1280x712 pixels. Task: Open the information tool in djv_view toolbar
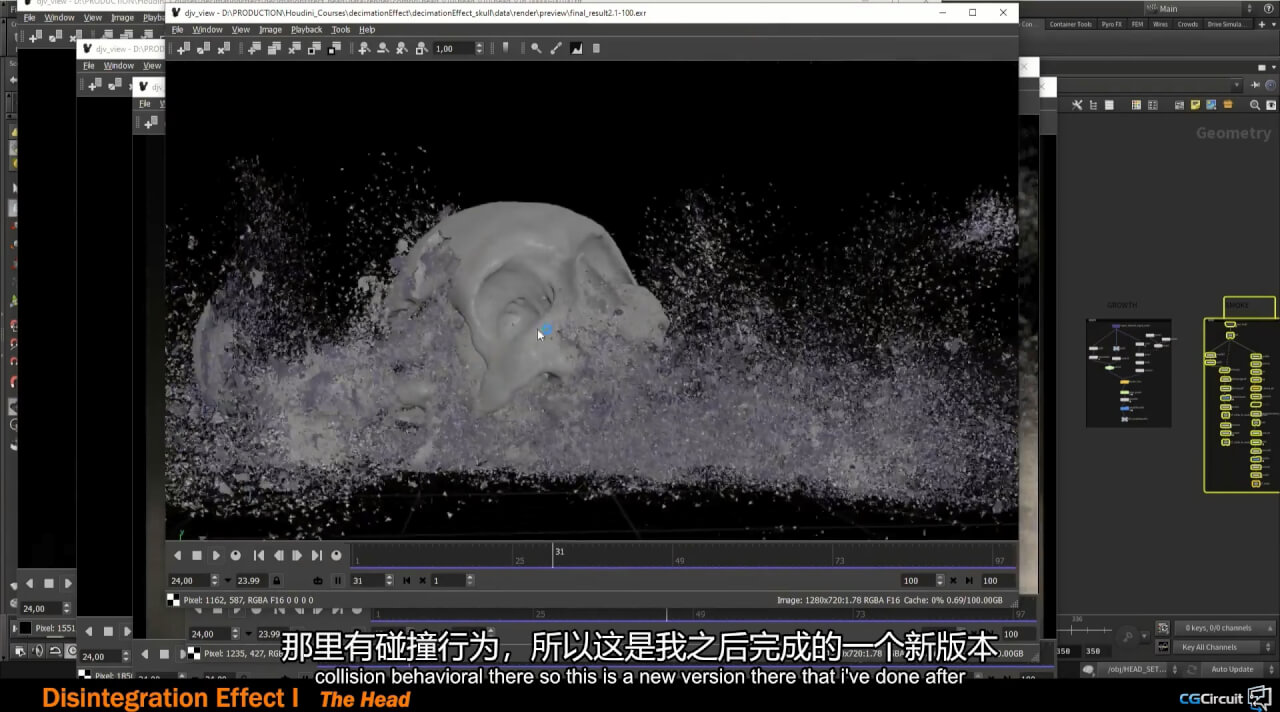(x=596, y=48)
